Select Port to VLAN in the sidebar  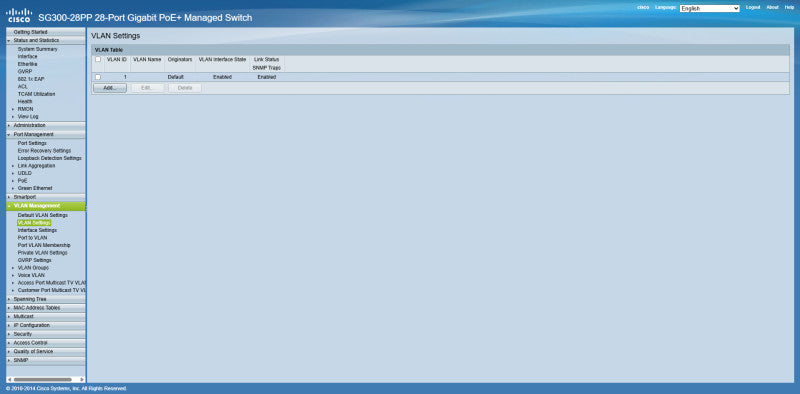point(32,238)
